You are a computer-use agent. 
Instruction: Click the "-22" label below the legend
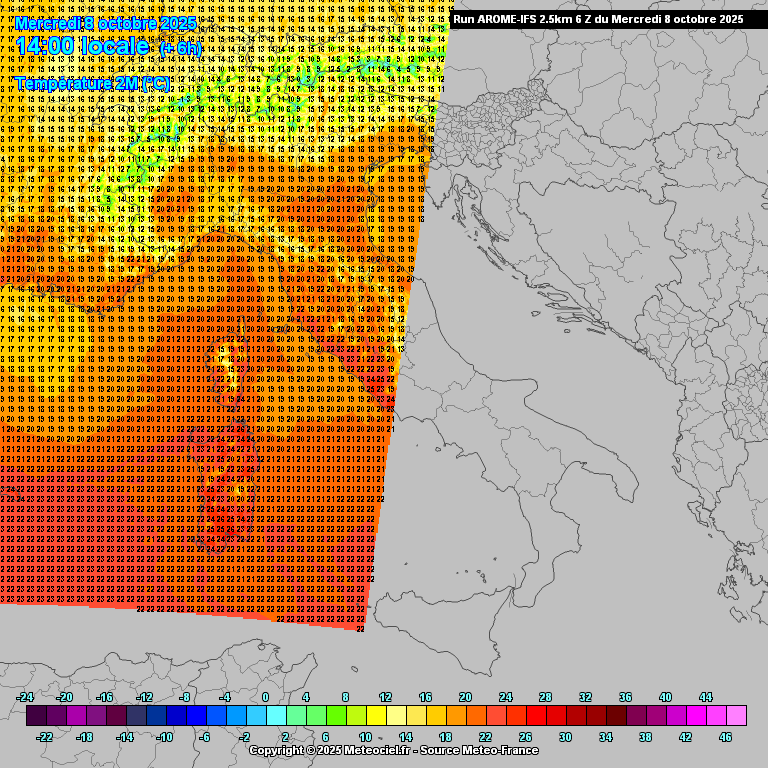pos(44,737)
